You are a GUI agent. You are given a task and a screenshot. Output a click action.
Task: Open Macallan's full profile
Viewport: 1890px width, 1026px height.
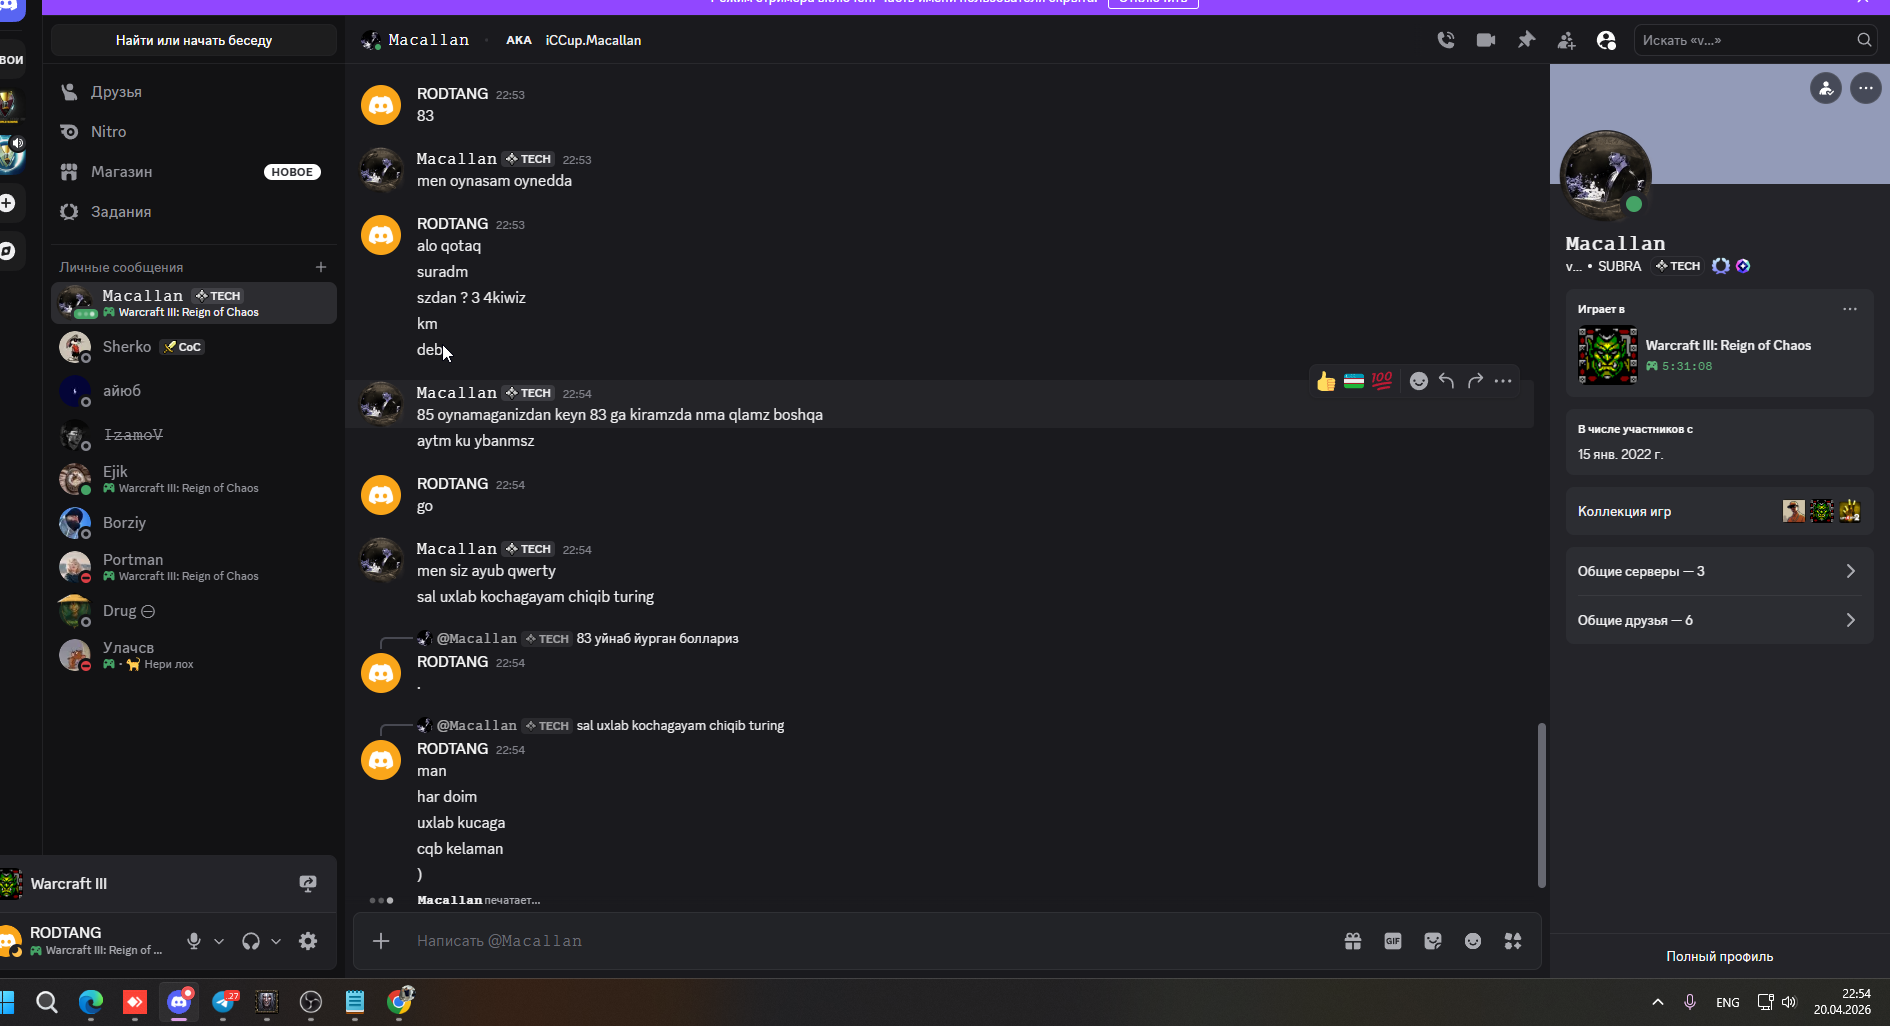pyautogui.click(x=1719, y=956)
